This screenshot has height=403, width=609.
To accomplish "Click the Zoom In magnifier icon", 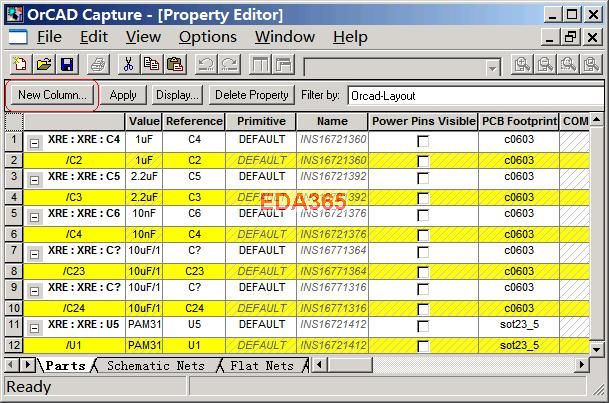I will point(522,64).
